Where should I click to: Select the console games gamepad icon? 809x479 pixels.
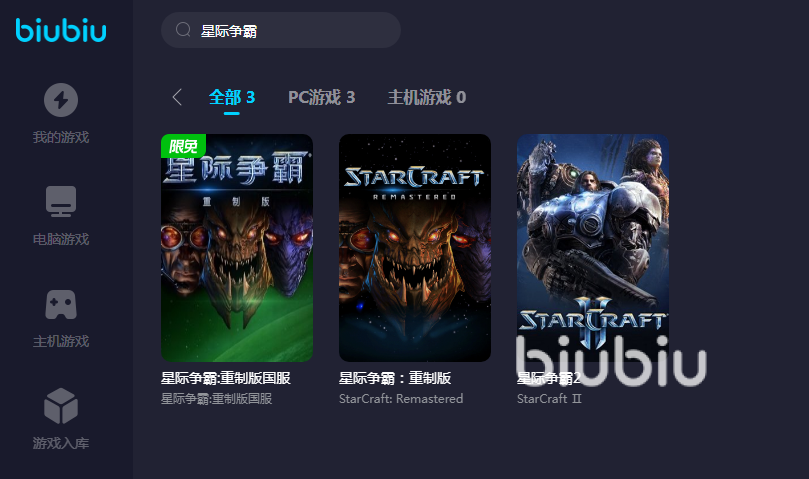(61, 304)
